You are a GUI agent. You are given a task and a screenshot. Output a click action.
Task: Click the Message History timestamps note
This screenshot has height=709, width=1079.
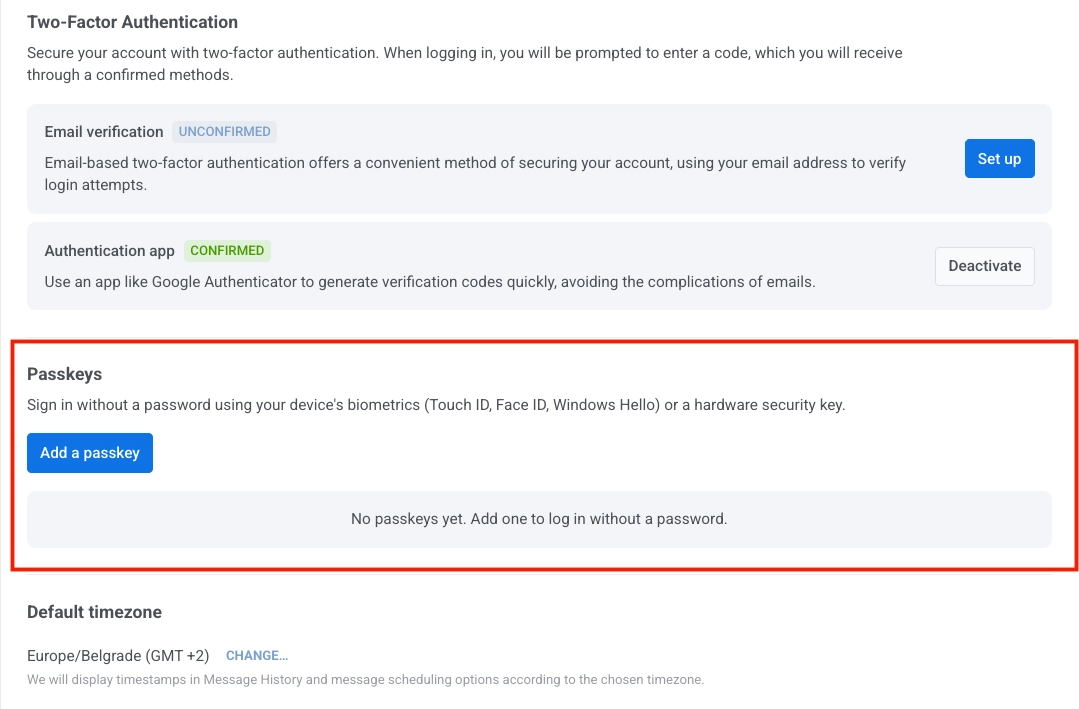pos(365,679)
